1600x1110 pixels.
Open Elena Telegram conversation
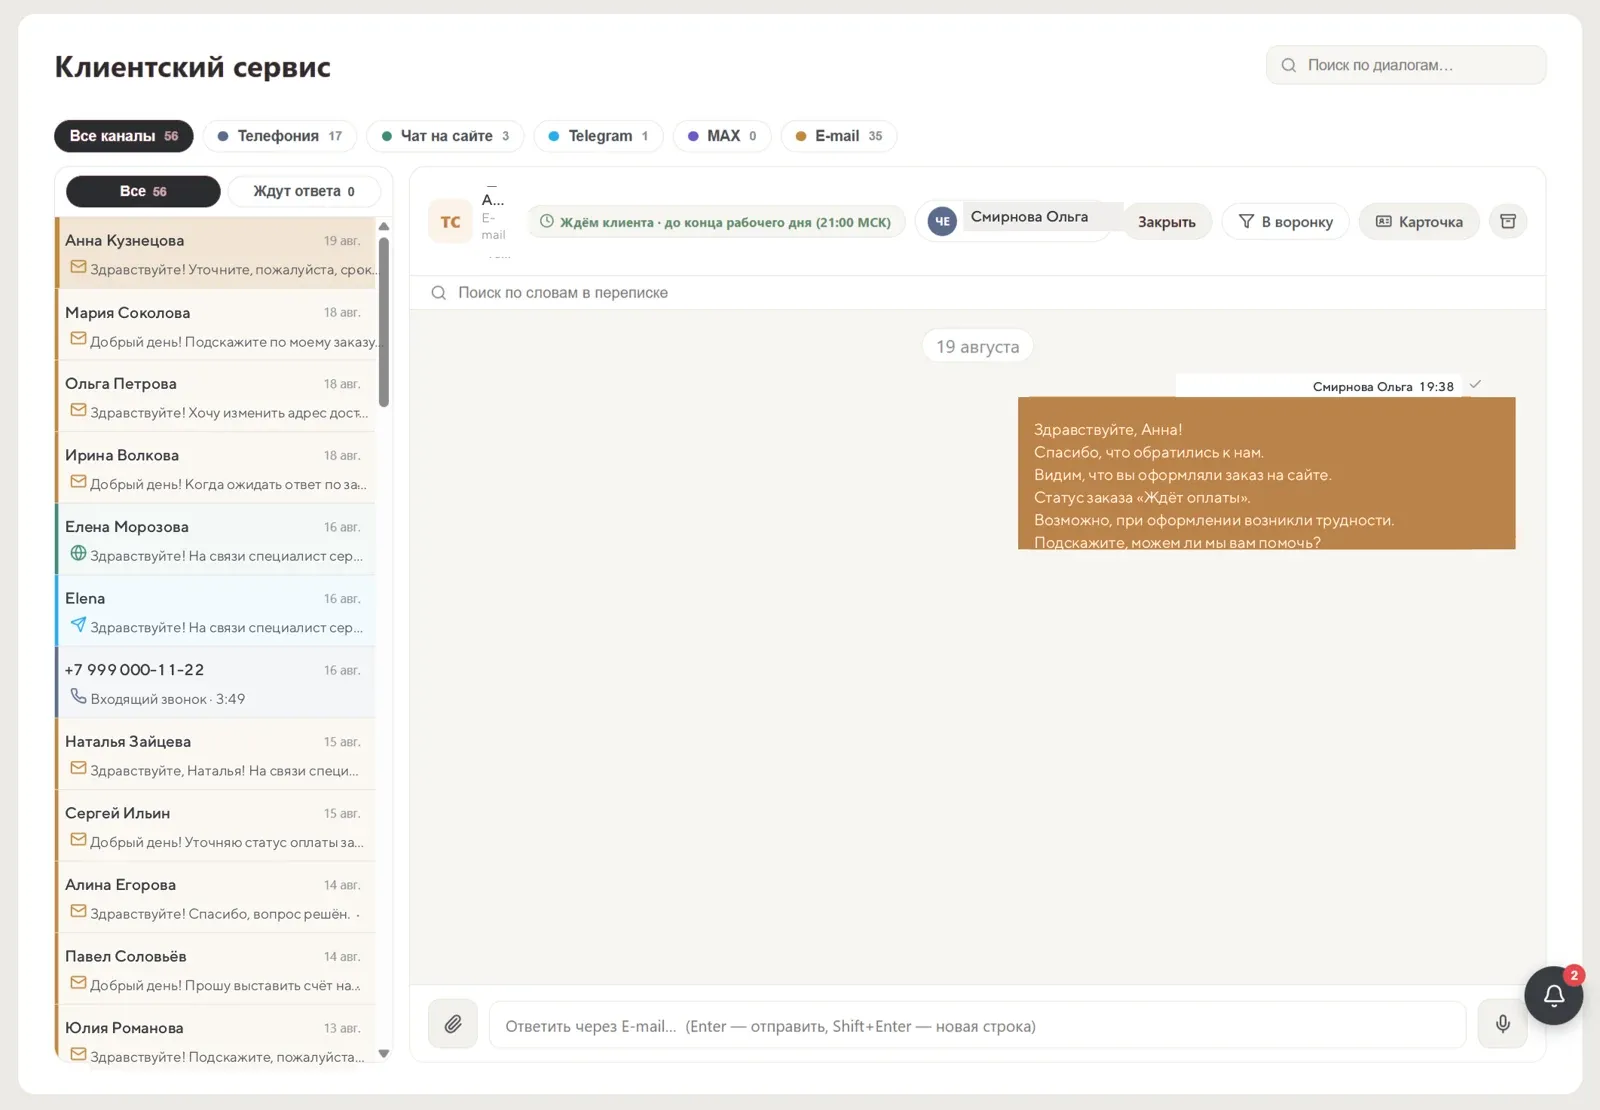tap(215, 612)
